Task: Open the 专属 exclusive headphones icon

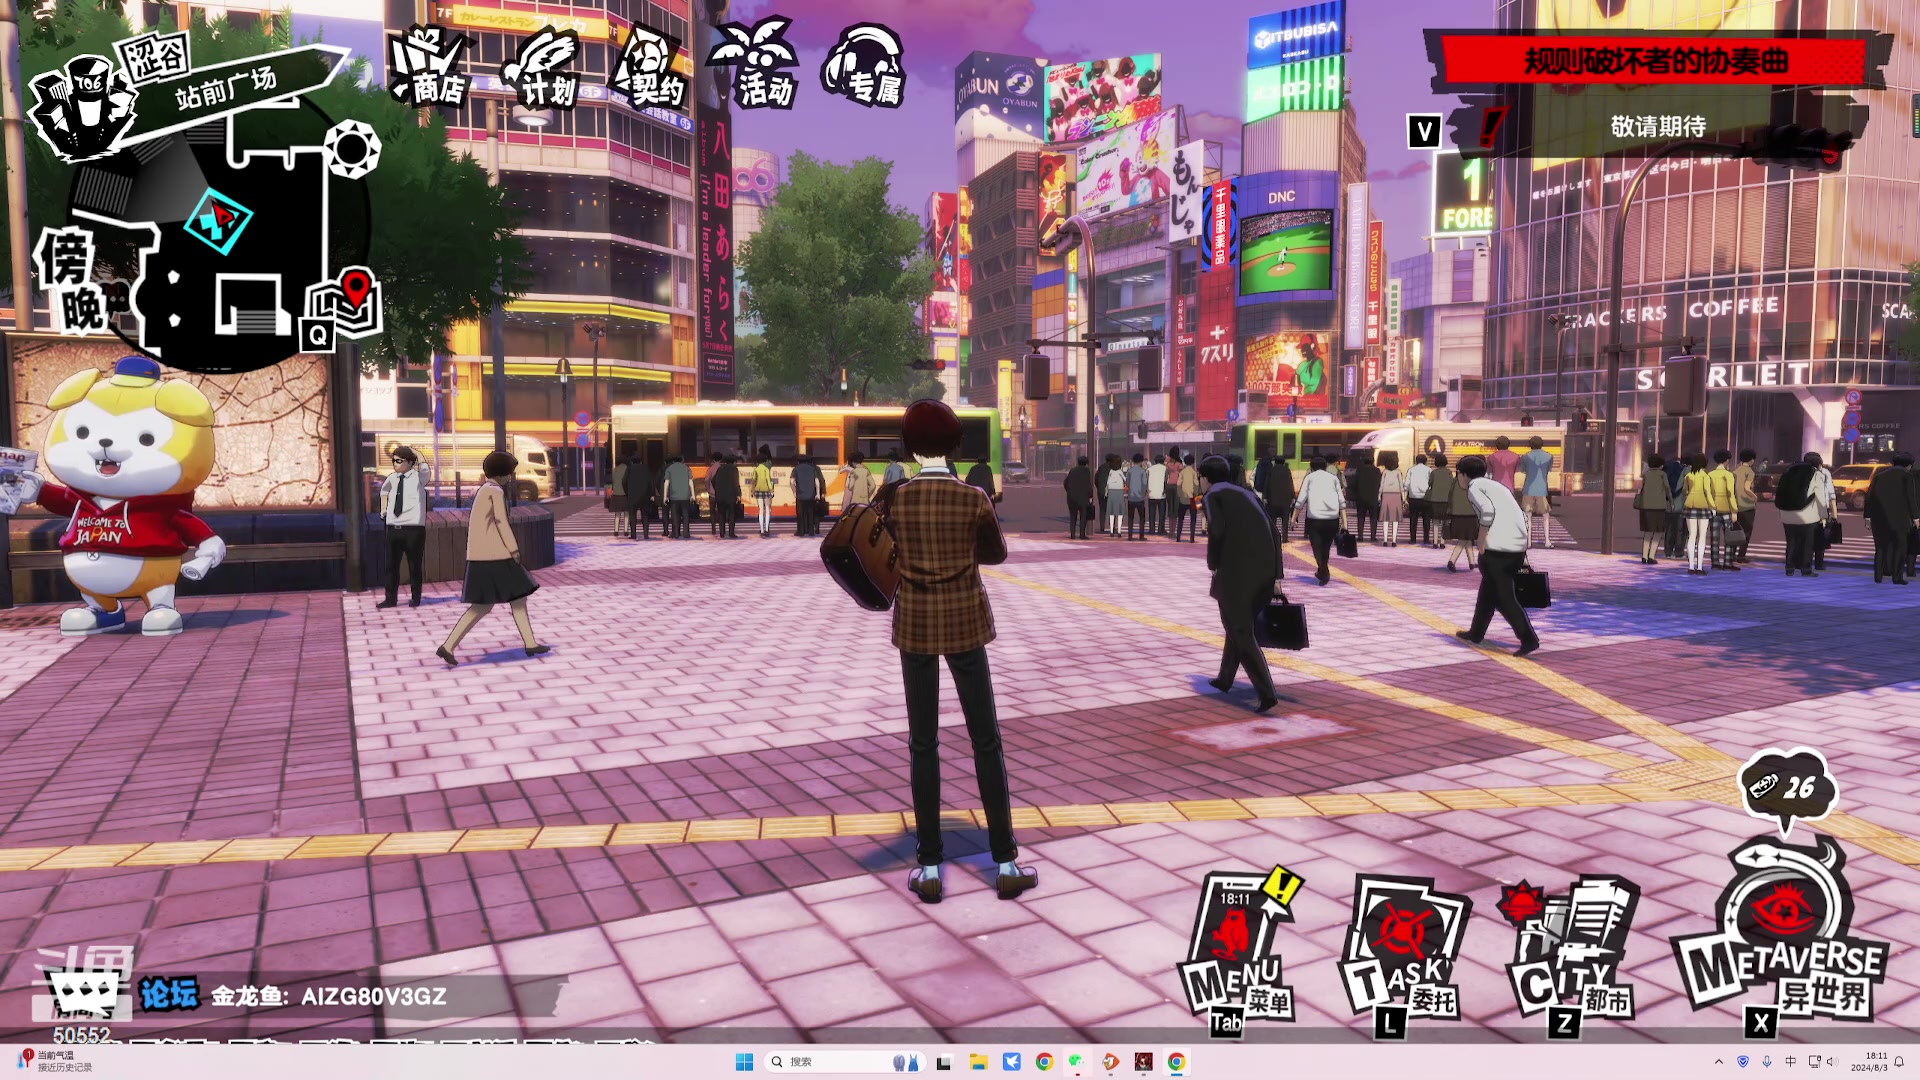Action: (865, 65)
